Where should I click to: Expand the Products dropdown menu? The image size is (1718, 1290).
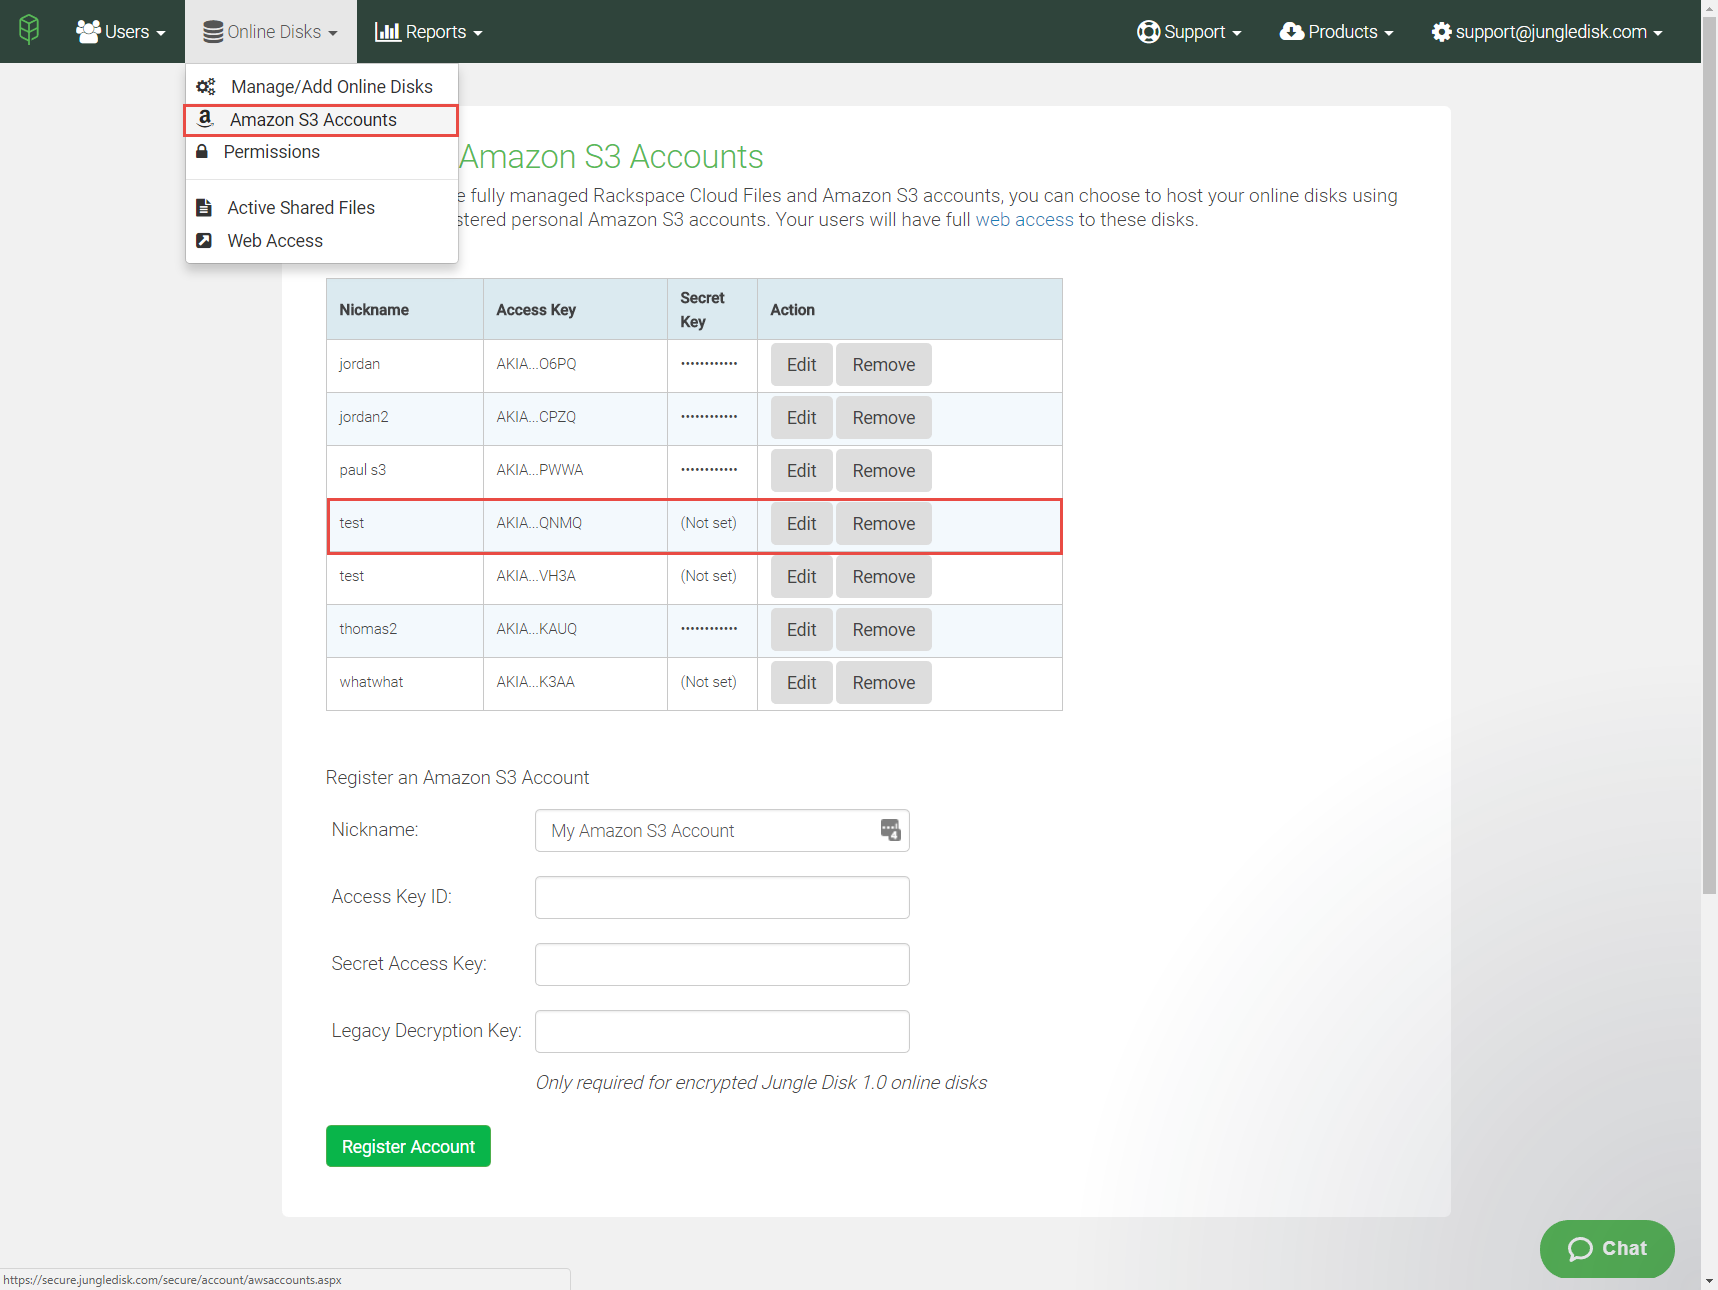[1337, 32]
